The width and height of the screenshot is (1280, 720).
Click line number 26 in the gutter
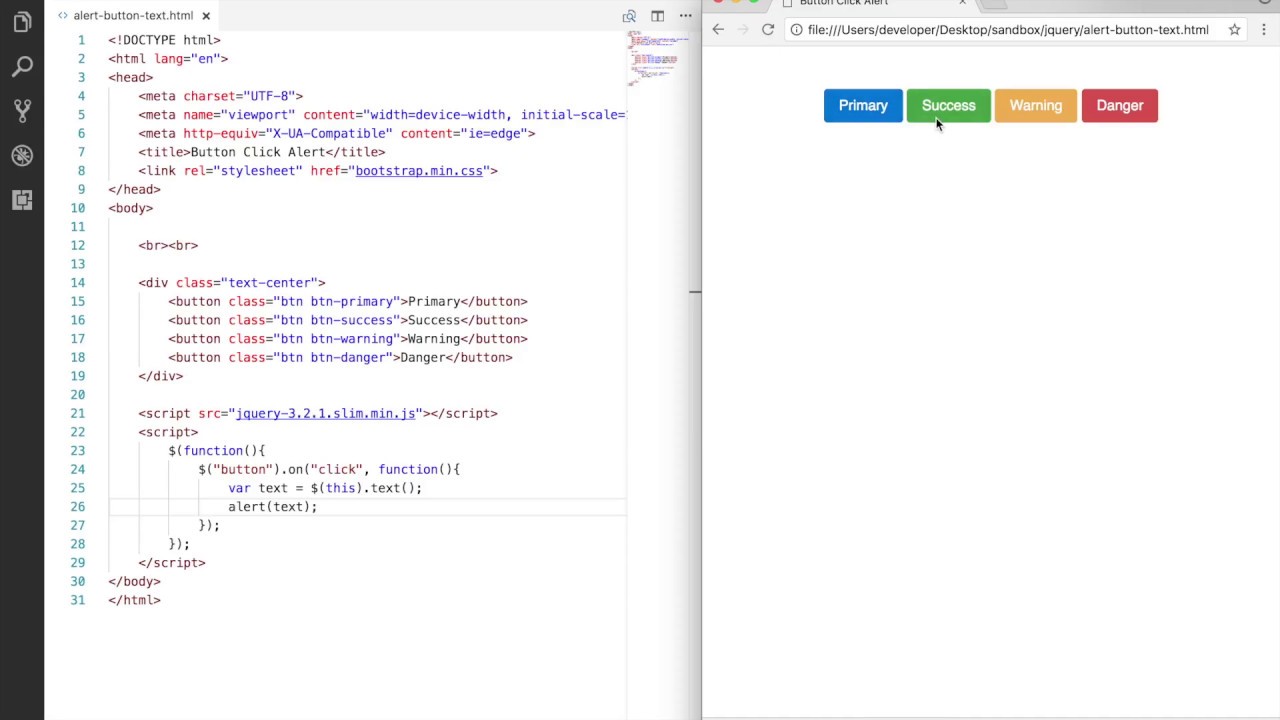pyautogui.click(x=78, y=507)
